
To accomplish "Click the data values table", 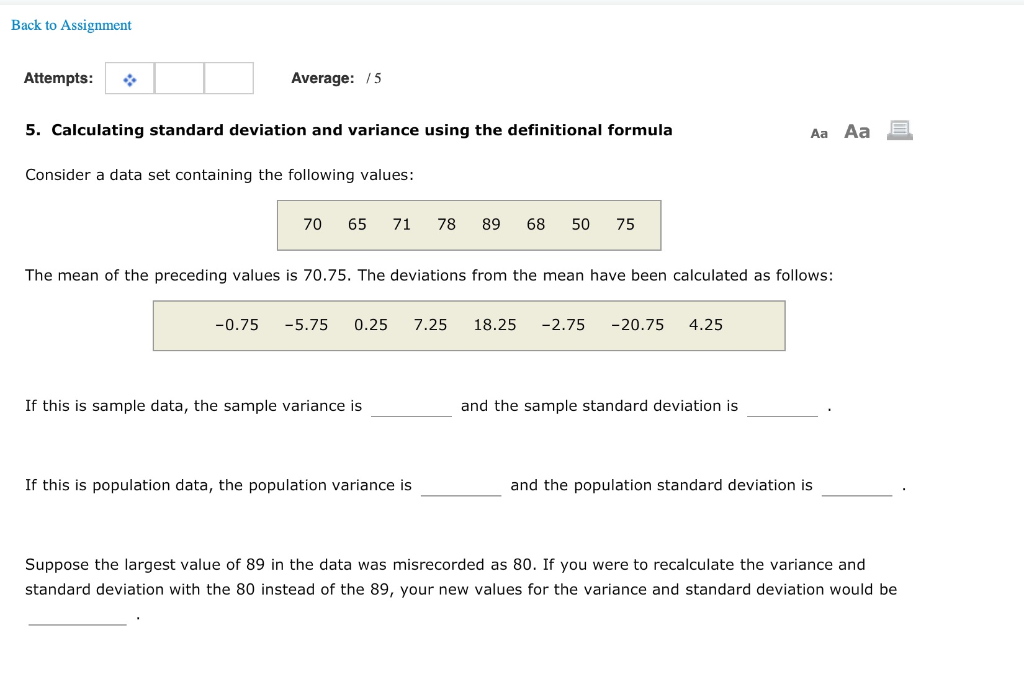I will tap(469, 225).
